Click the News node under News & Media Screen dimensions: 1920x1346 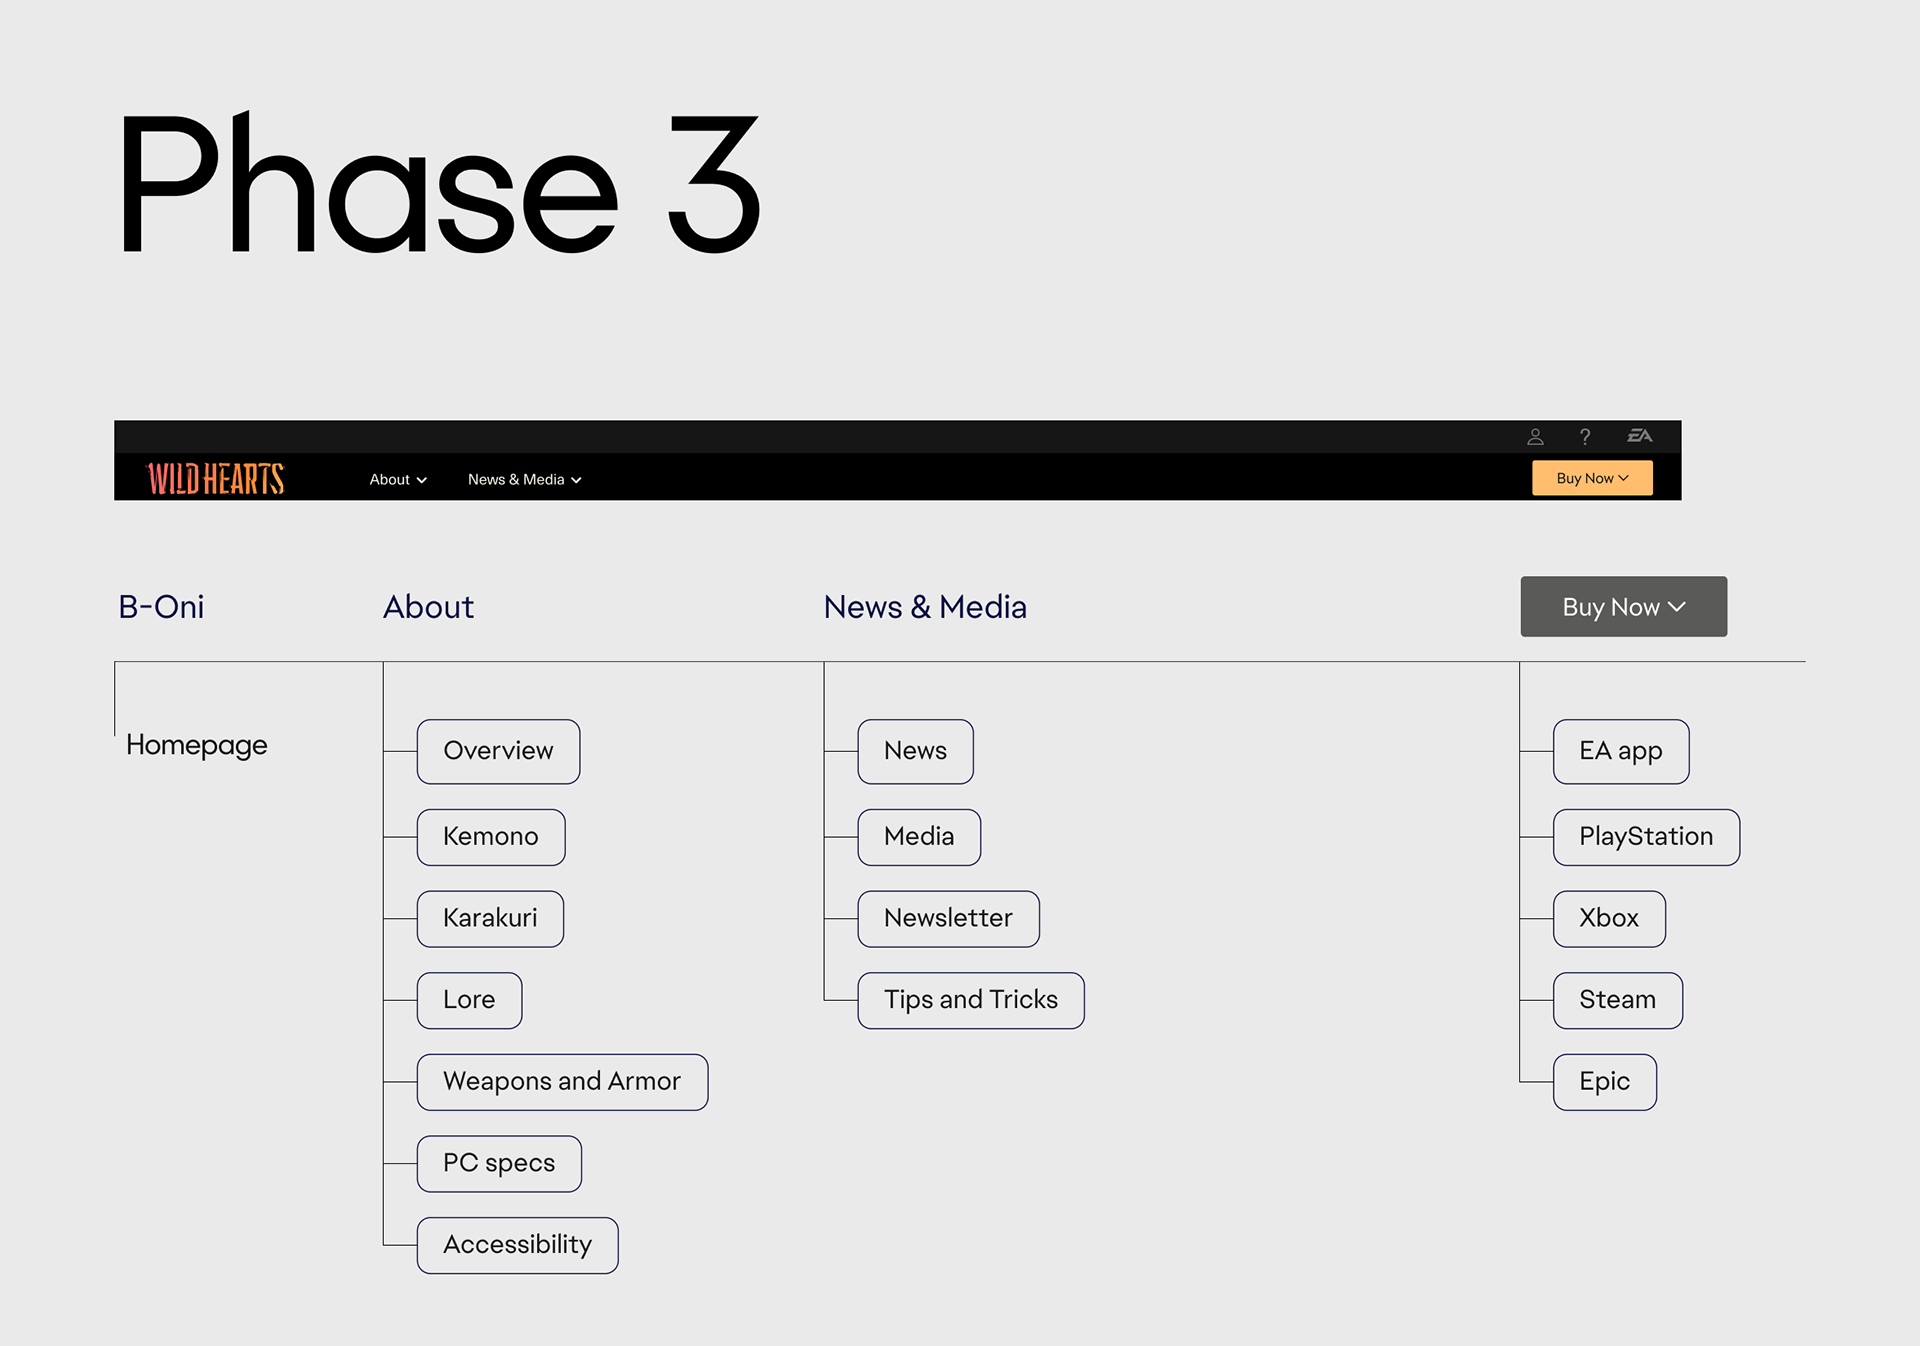[915, 751]
